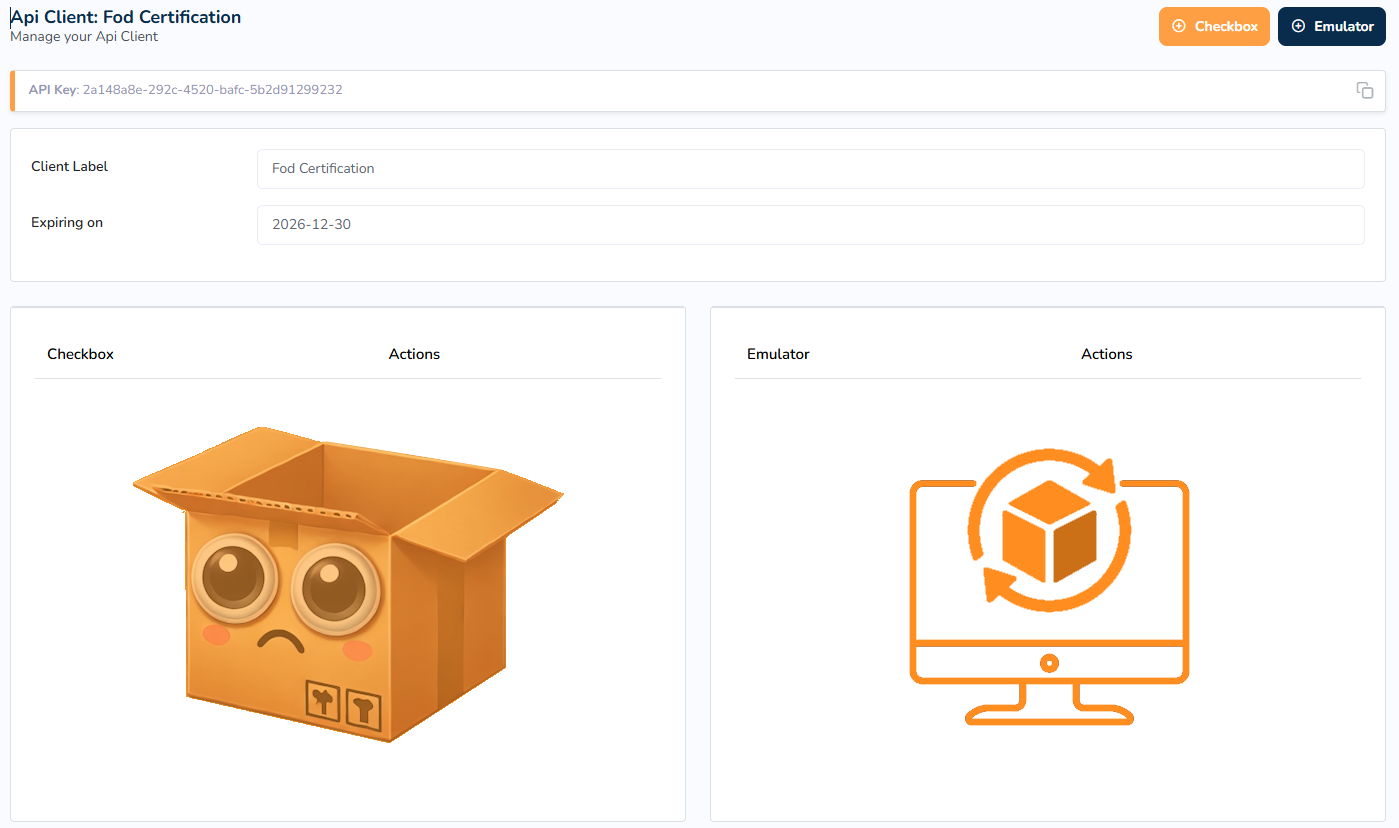Click the plus icon in Checkbox button

point(1178,26)
